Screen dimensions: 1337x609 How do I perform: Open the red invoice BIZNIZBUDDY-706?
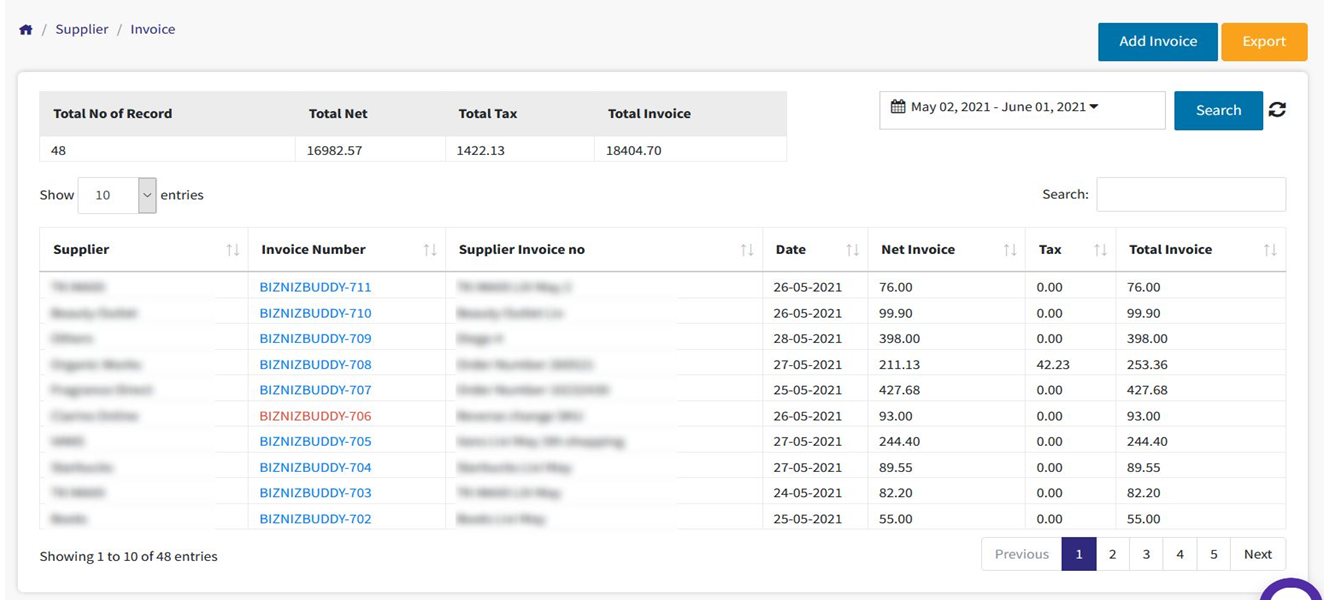tap(315, 416)
